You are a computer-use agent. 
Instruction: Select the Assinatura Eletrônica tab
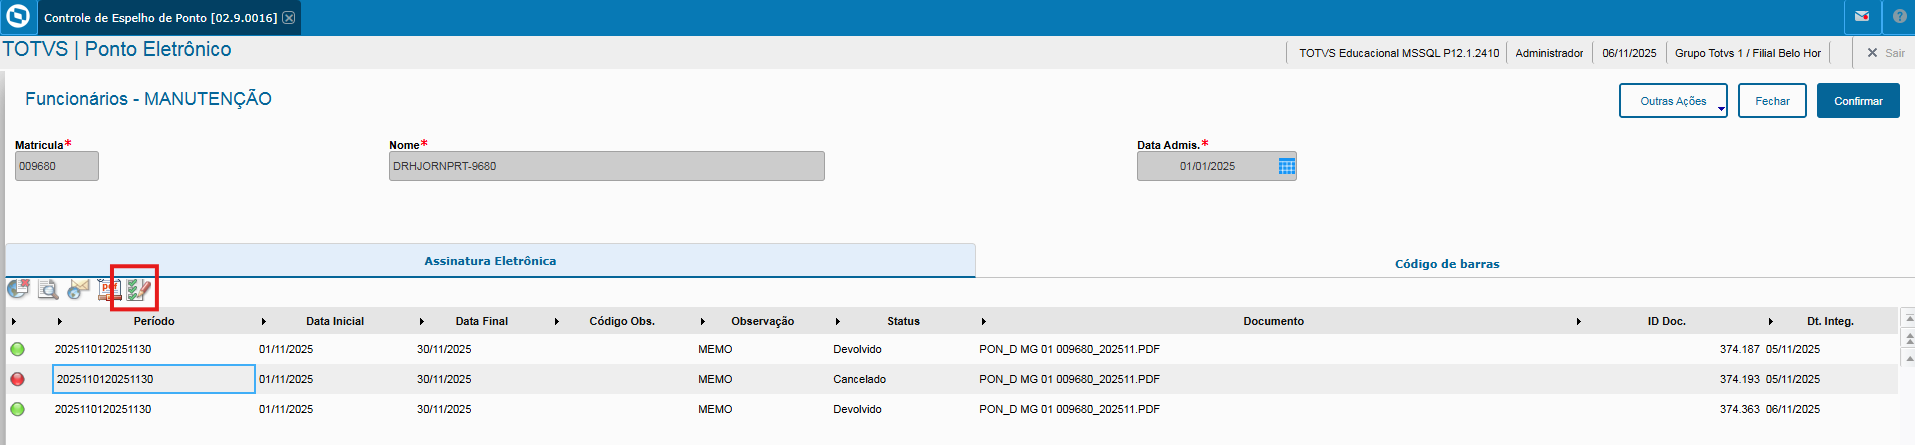(490, 261)
